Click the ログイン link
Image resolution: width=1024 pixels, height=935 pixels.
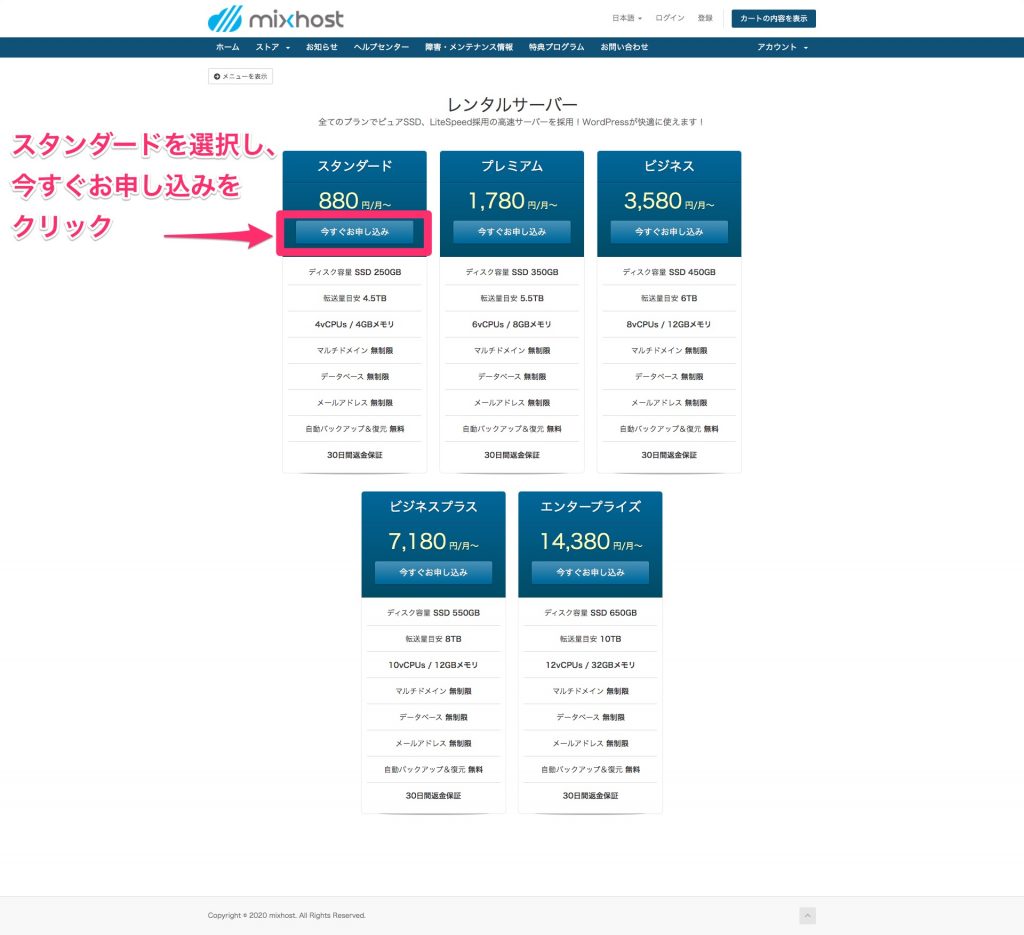[670, 18]
